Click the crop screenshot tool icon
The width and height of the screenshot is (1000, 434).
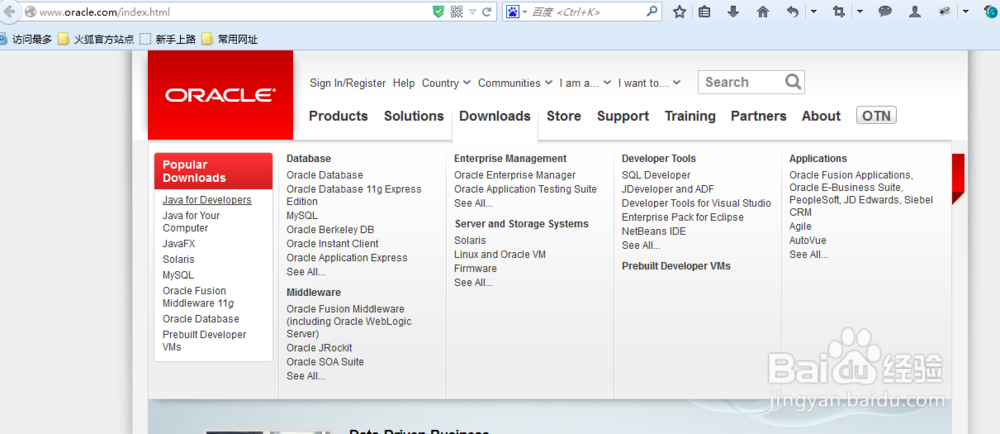click(x=837, y=11)
